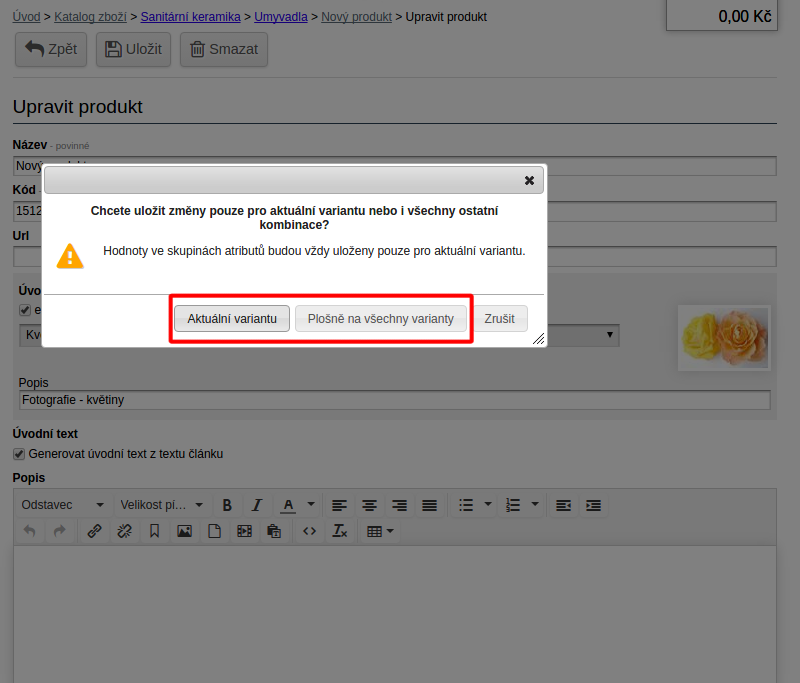
Task: Click the yellow roses thumbnail image
Action: 724,338
